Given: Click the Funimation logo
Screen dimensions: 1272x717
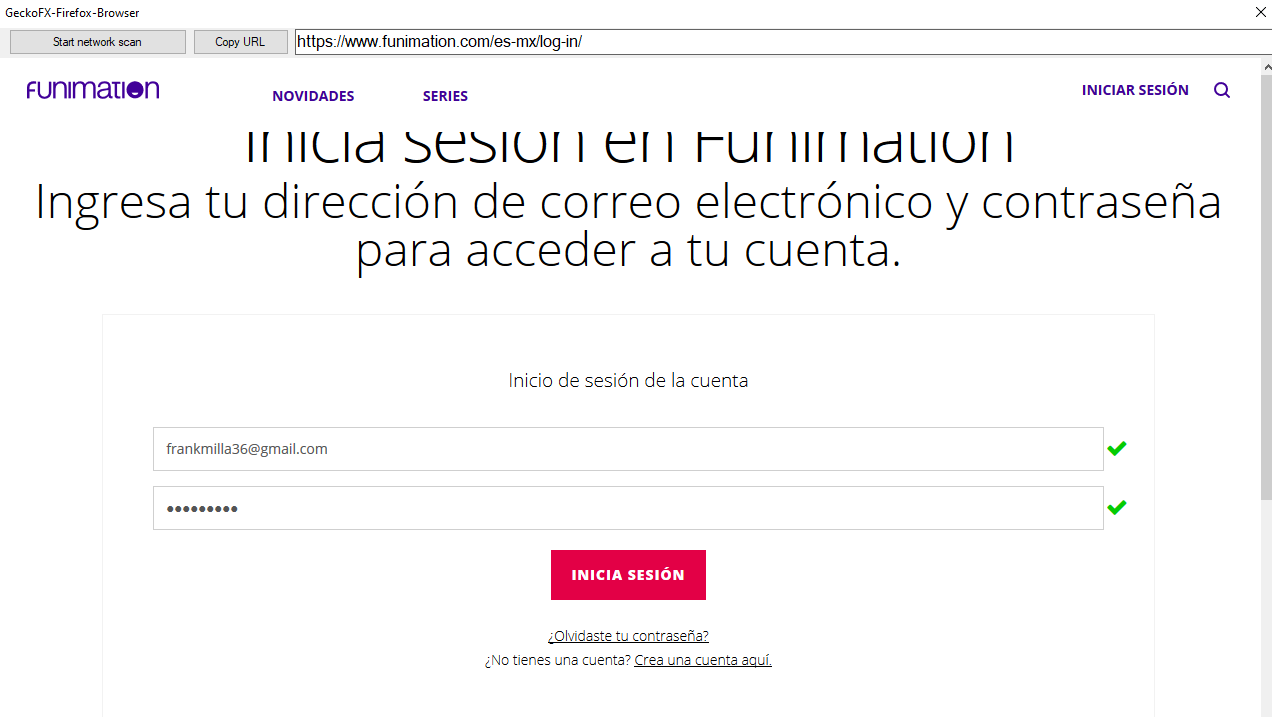Looking at the screenshot, I should point(93,90).
